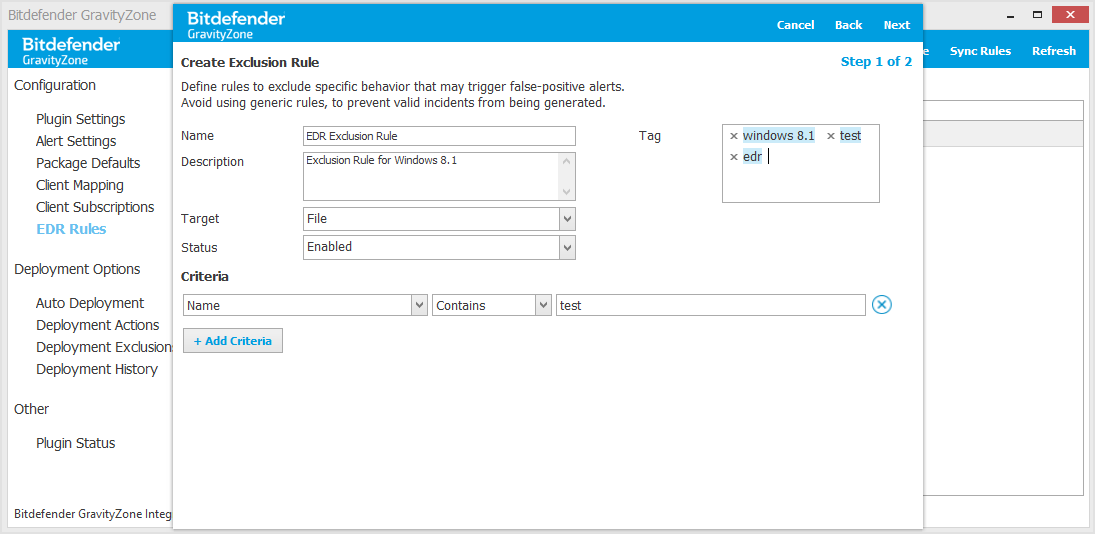Click the 'Create Exclusion Rule' heading
The image size is (1095, 534).
point(250,62)
